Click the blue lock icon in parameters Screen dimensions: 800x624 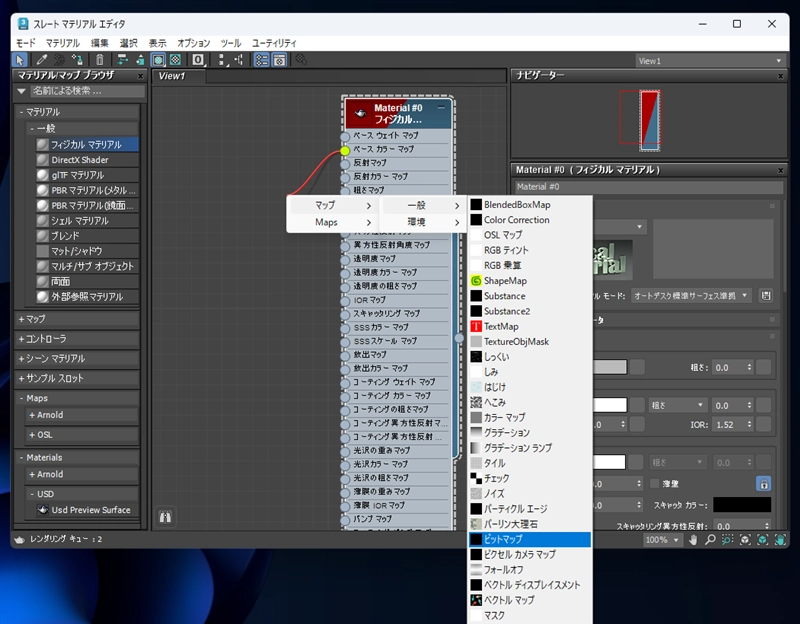[763, 483]
